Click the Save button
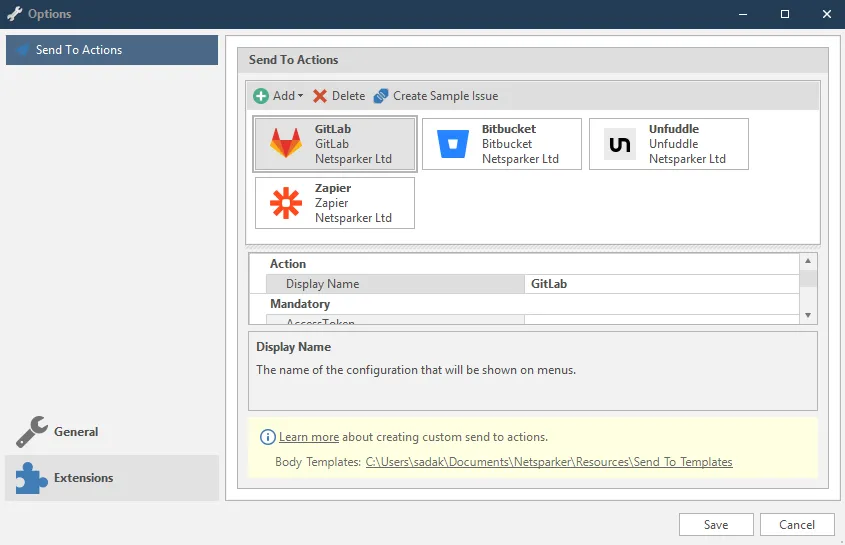The height and width of the screenshot is (545, 845). [x=716, y=525]
